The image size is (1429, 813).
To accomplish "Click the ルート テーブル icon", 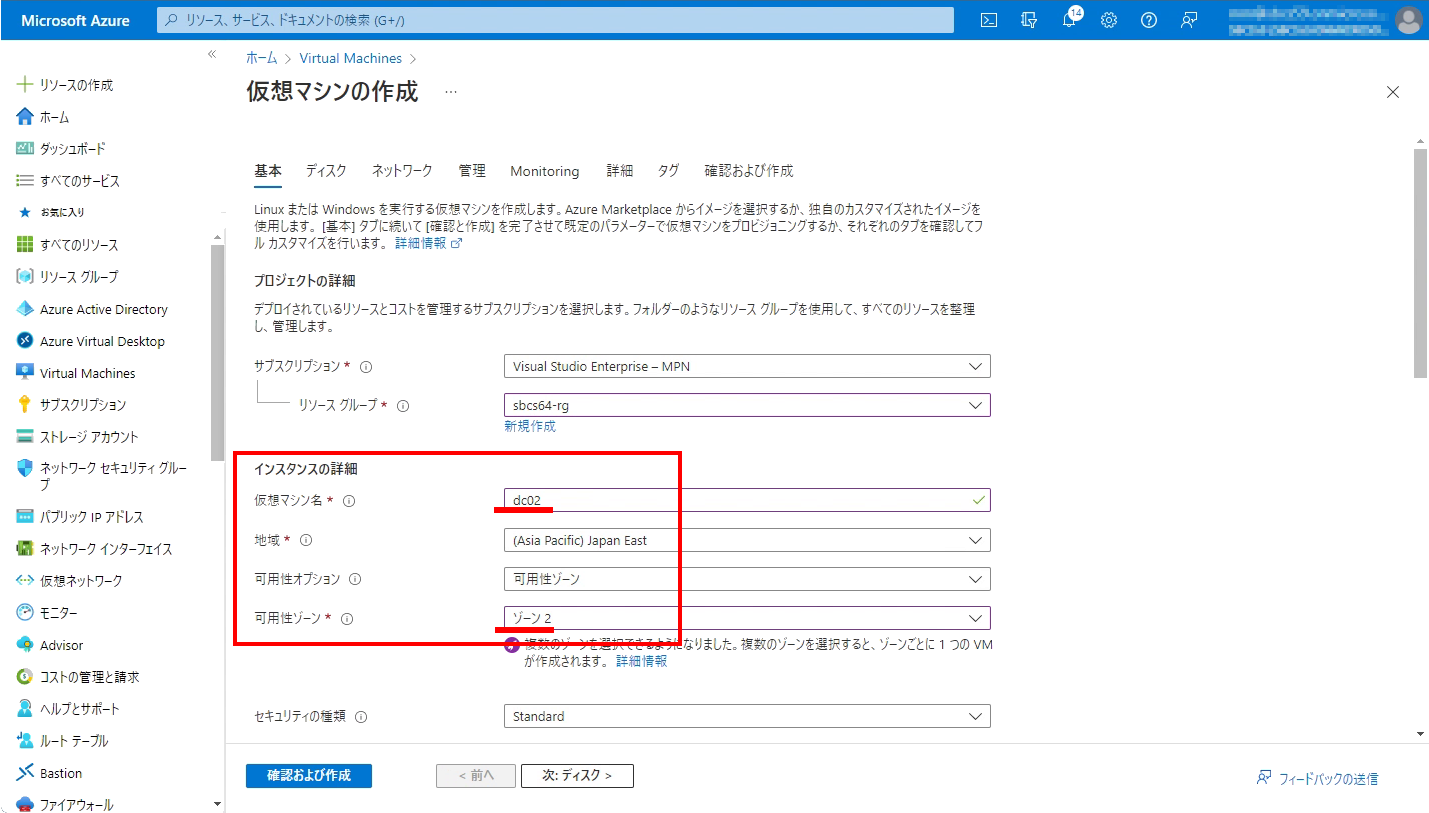I will (x=25, y=741).
